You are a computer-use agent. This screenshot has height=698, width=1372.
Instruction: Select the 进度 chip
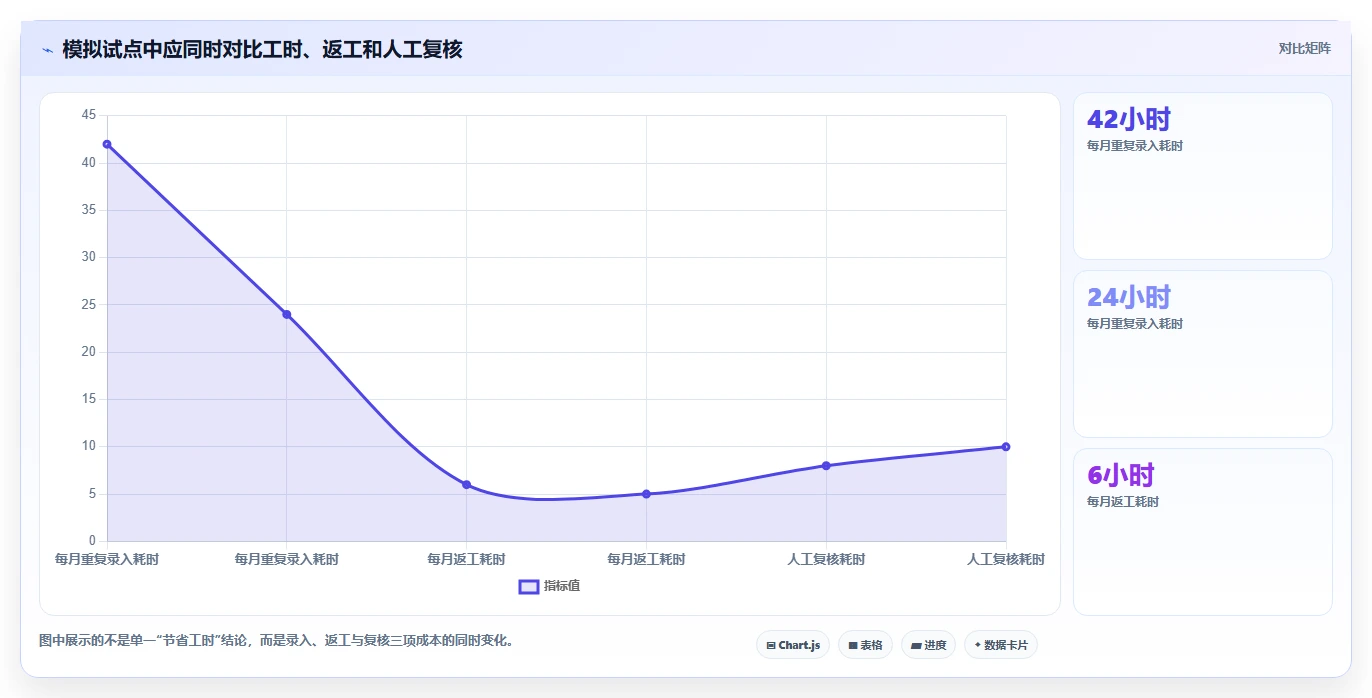[x=928, y=645]
